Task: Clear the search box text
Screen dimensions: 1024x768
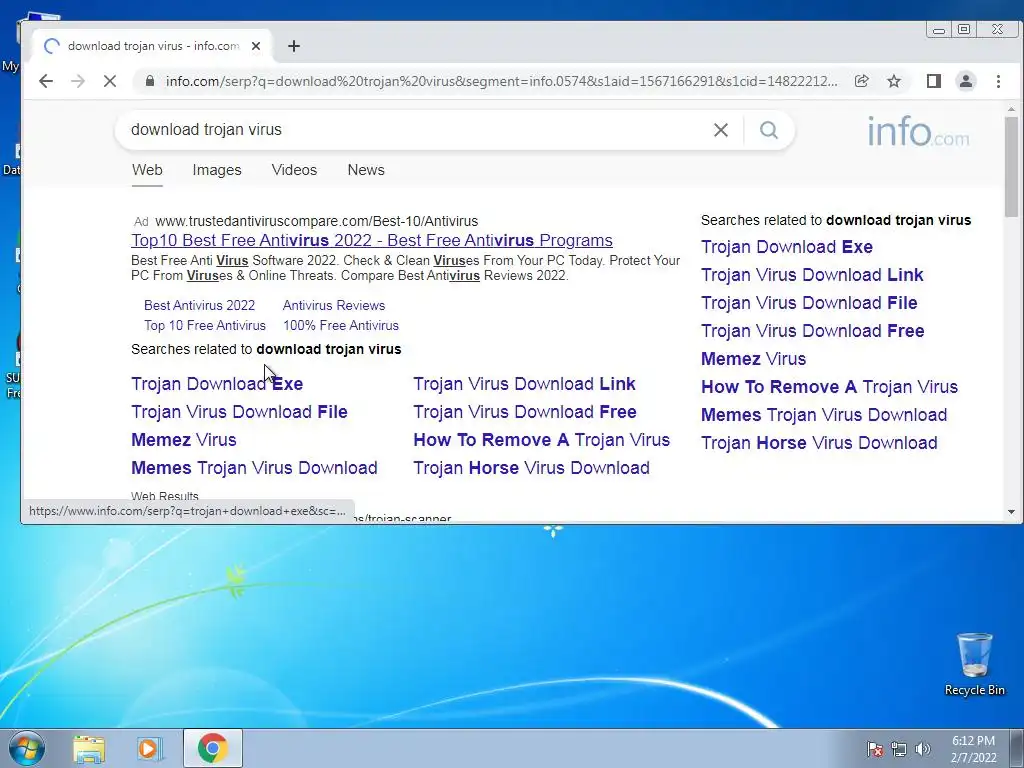Action: tap(721, 130)
